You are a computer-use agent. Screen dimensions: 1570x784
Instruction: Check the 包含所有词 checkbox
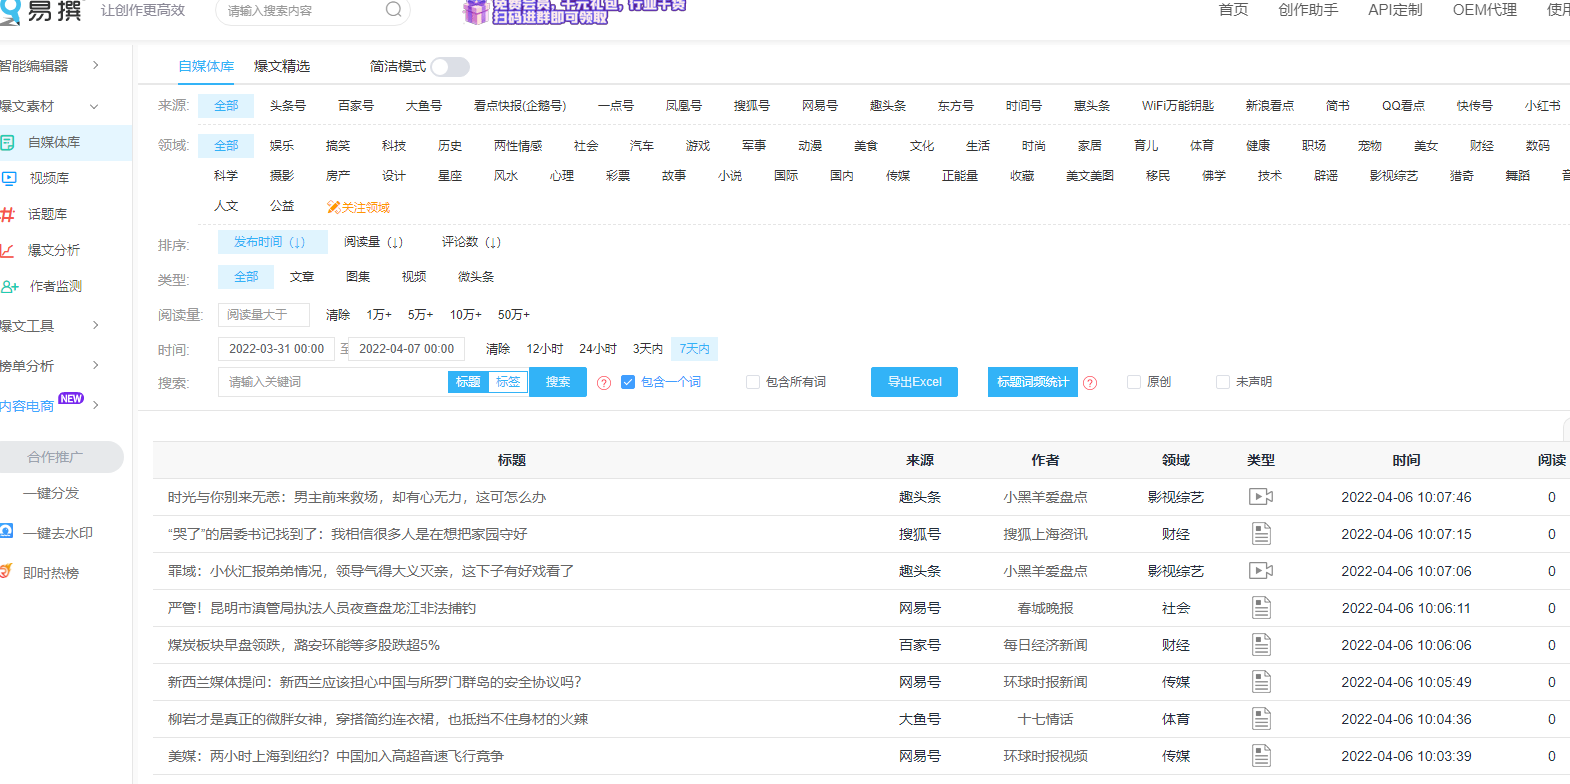tap(753, 382)
